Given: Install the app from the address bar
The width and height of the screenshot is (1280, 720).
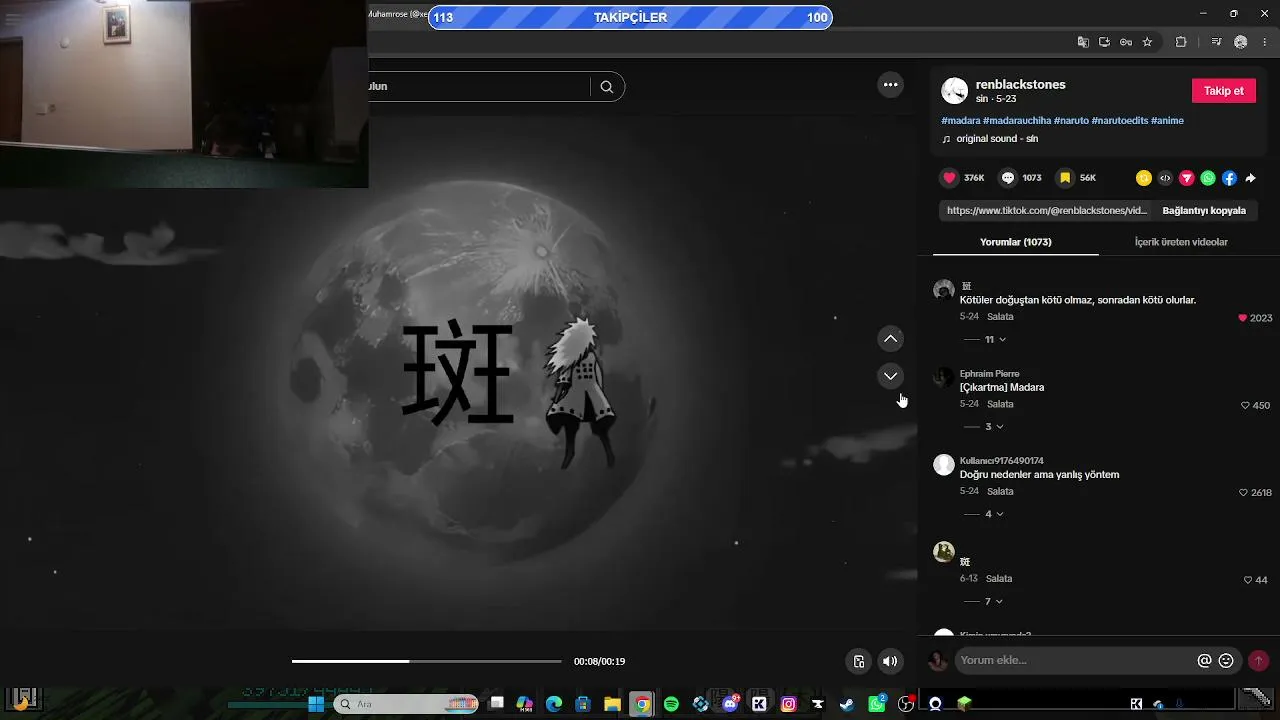Looking at the screenshot, I should pyautogui.click(x=1104, y=42).
